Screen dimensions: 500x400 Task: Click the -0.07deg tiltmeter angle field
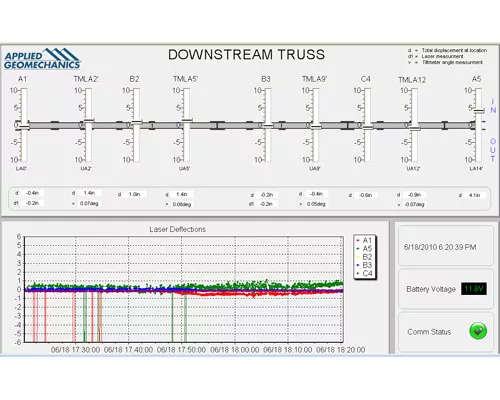tap(414, 204)
